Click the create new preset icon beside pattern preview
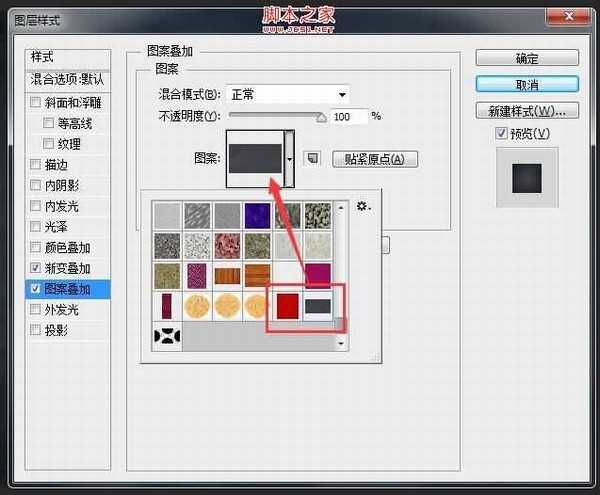Screen dimensions: 600x495 [312, 158]
